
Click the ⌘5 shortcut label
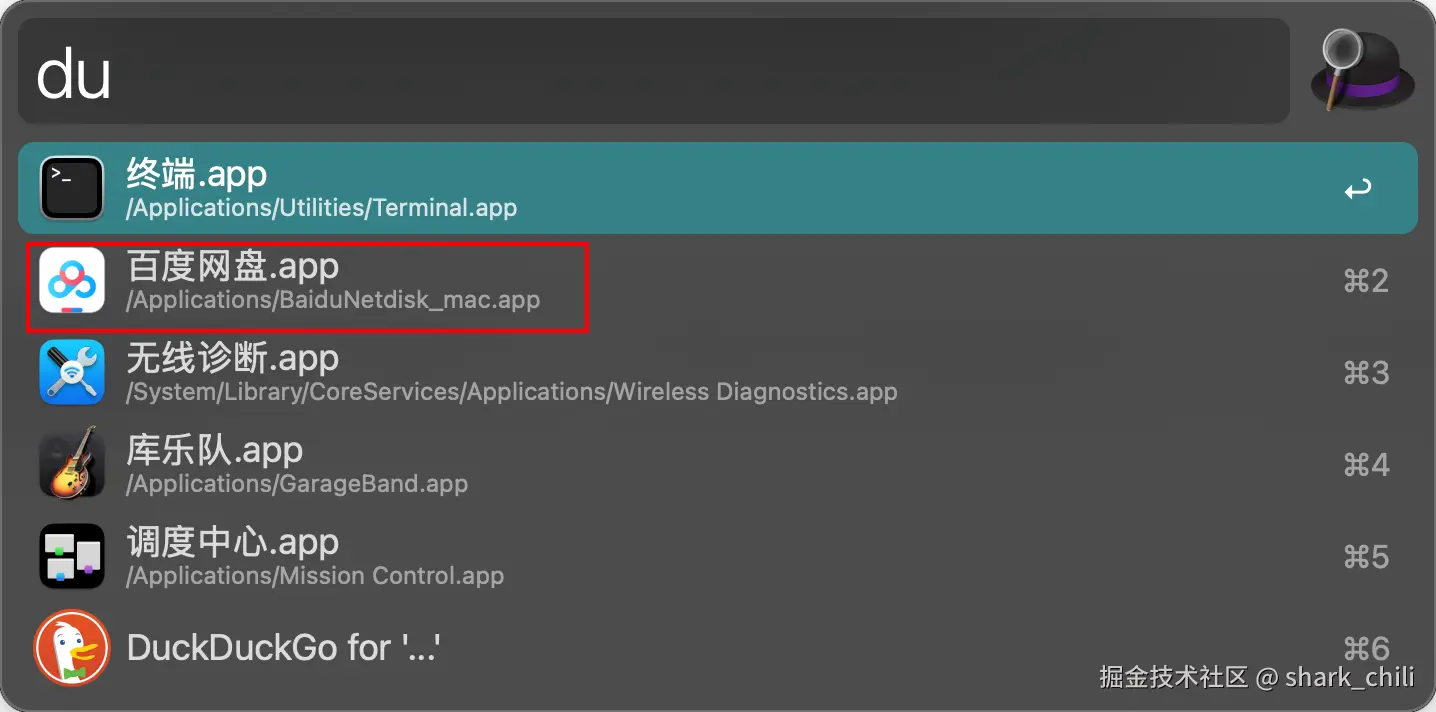tap(1366, 557)
